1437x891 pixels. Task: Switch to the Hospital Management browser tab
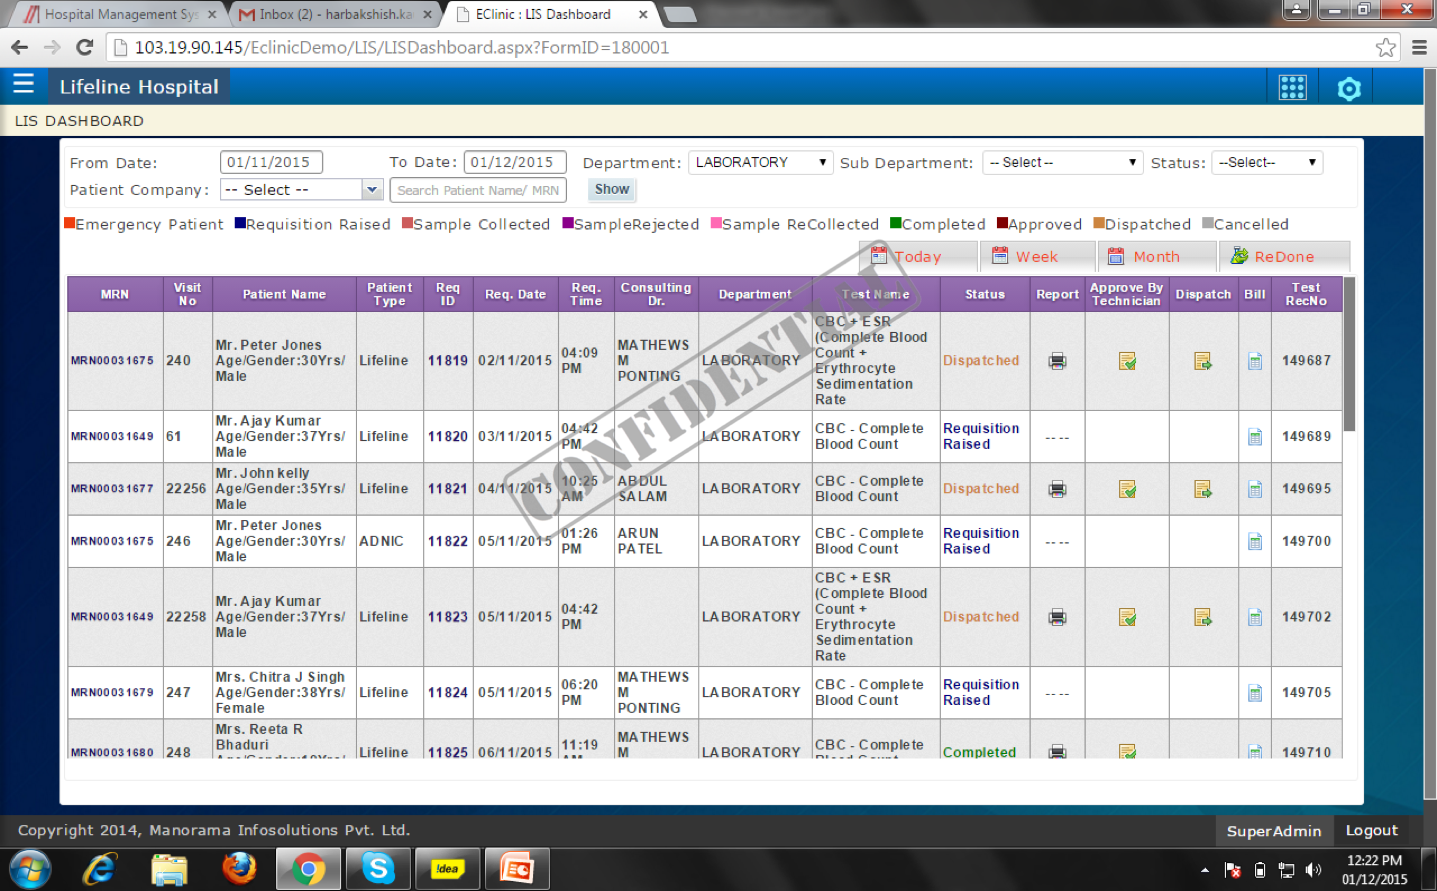click(118, 14)
